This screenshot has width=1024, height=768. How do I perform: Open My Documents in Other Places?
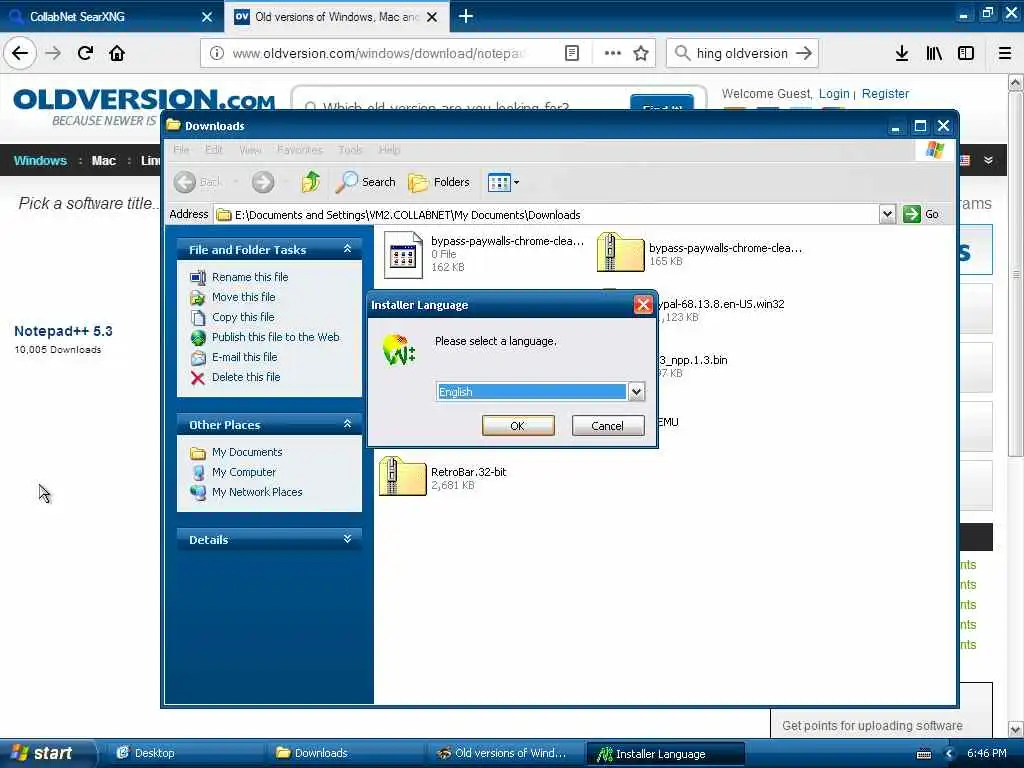pyautogui.click(x=247, y=452)
